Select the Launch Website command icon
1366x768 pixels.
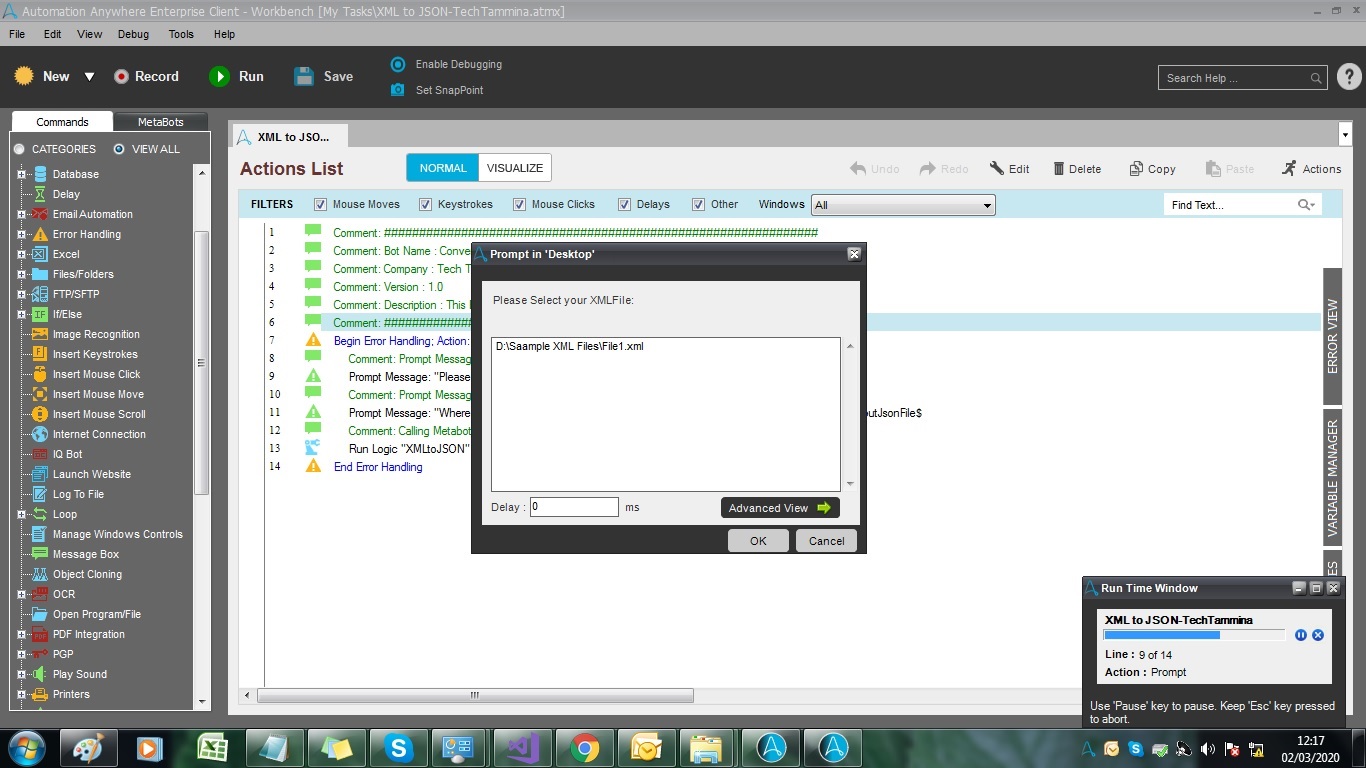40,474
